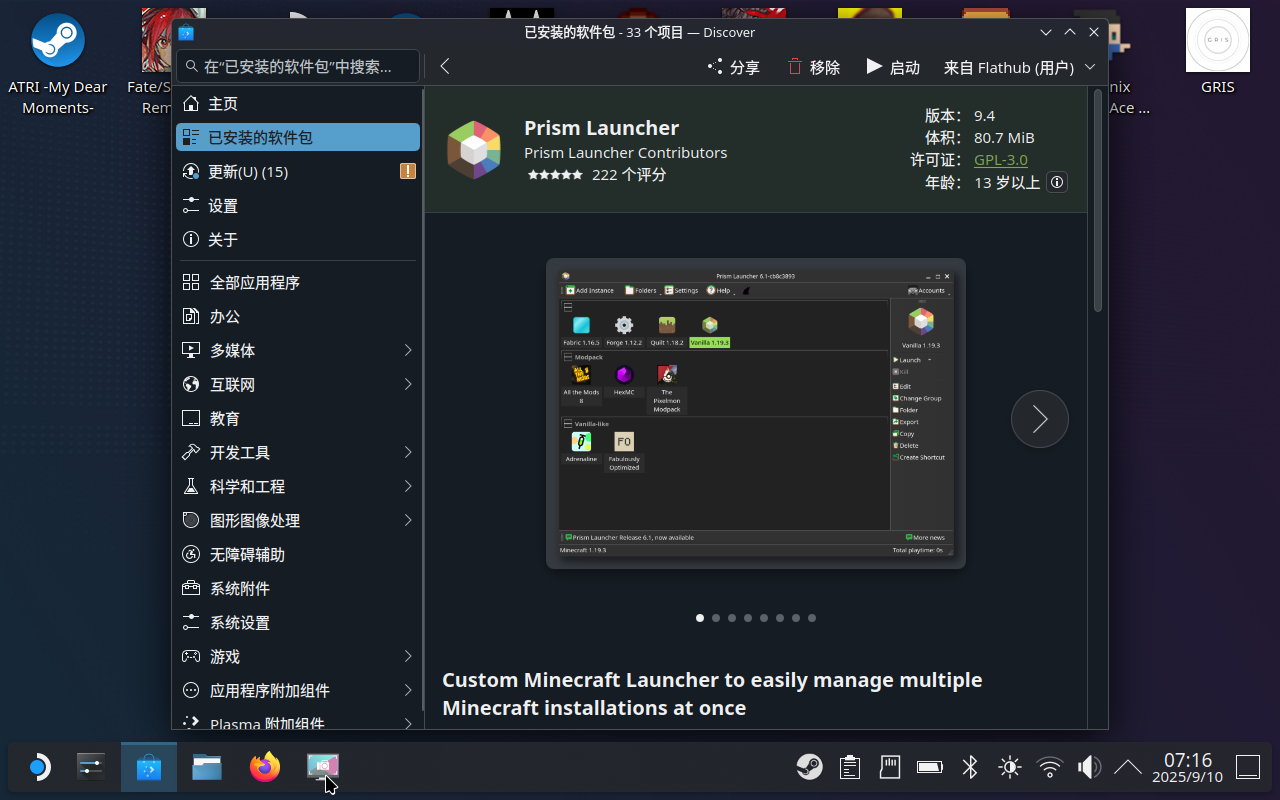Open 主页 in the sidebar

[298, 103]
